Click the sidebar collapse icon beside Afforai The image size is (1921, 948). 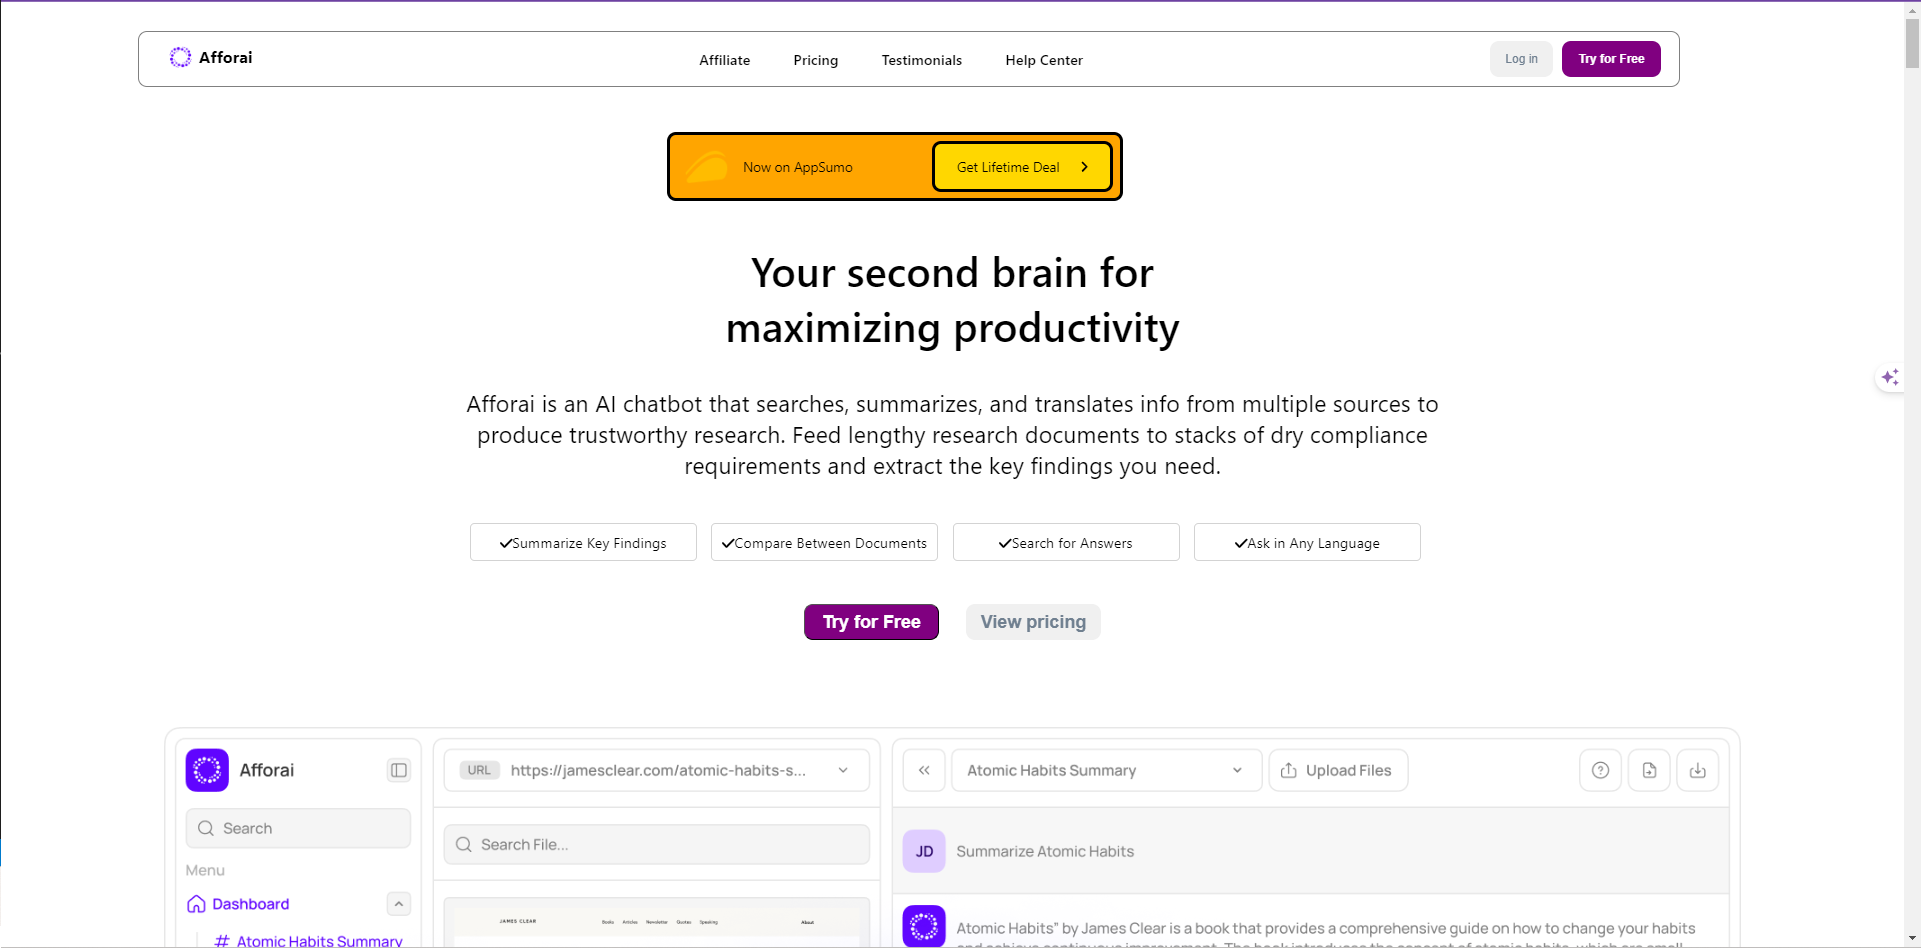(x=399, y=770)
